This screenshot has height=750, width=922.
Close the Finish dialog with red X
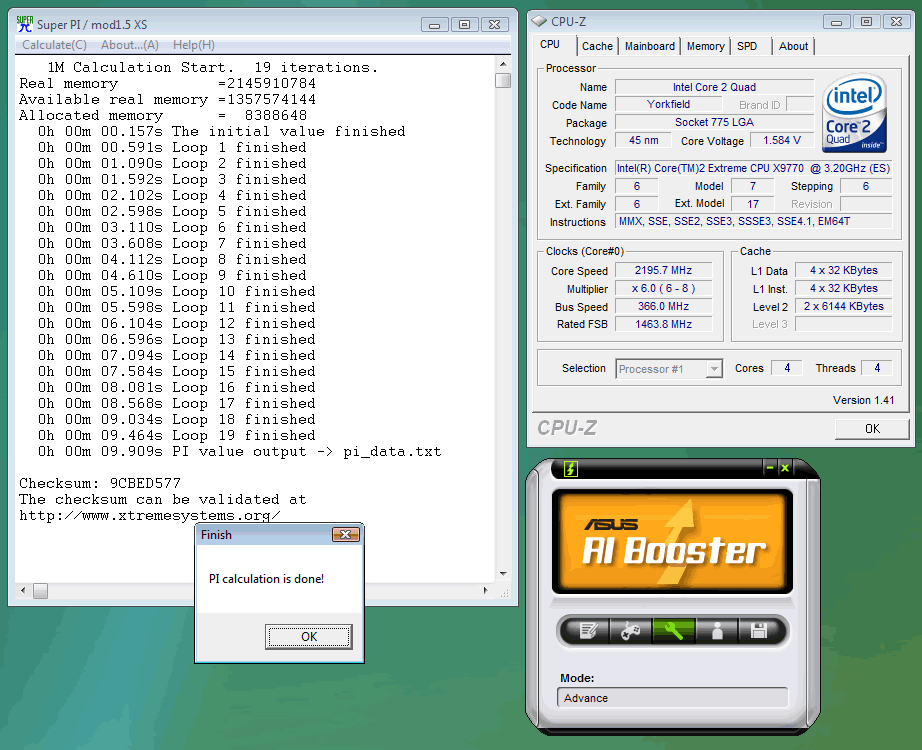click(346, 534)
